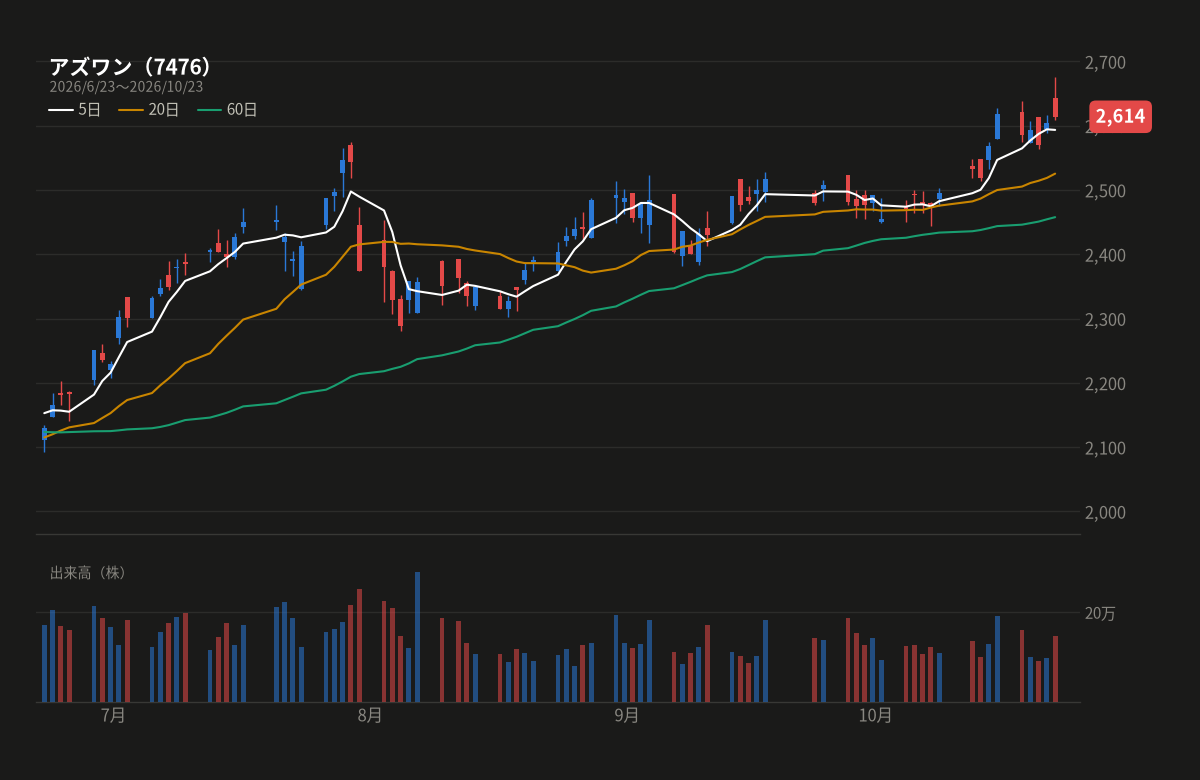Toggle the 5日 moving average legend entry
Image resolution: width=1200 pixels, height=780 pixels.
point(75,110)
